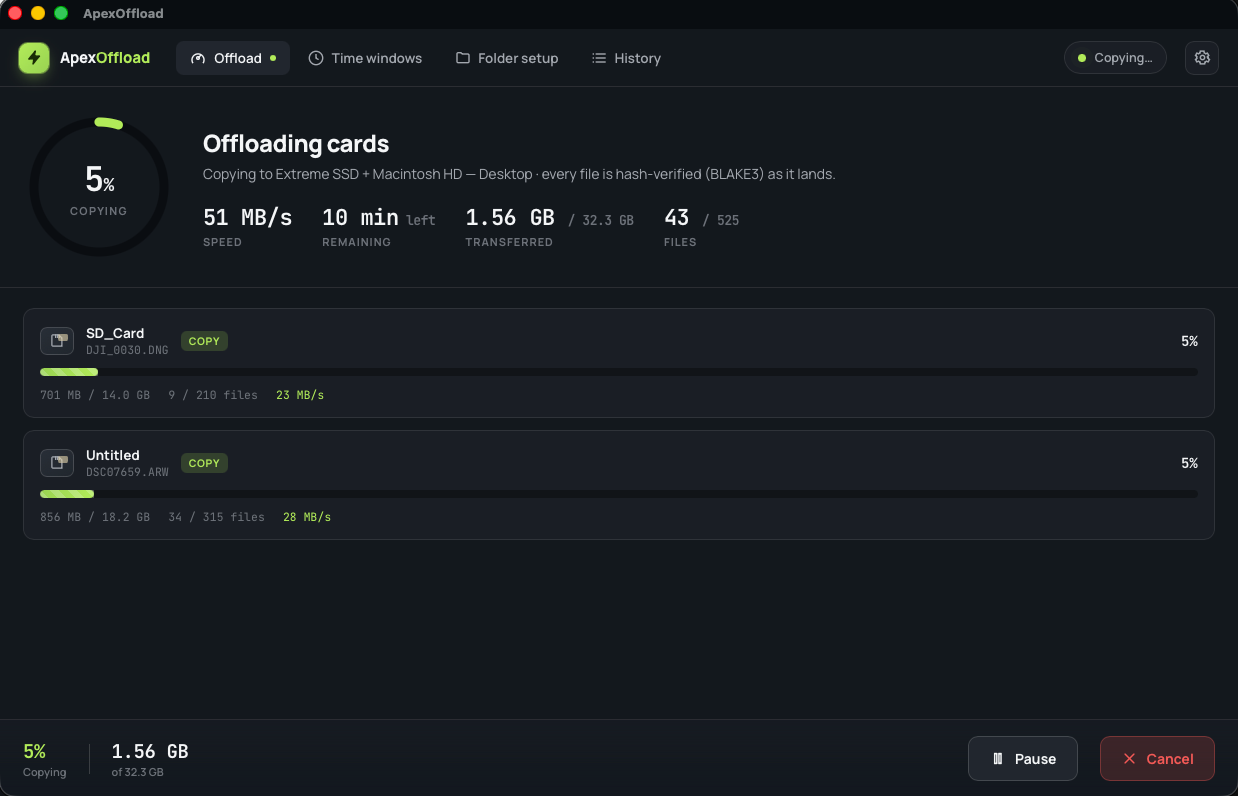This screenshot has height=796, width=1238.
Task: Cancel the offload
Action: click(1157, 759)
